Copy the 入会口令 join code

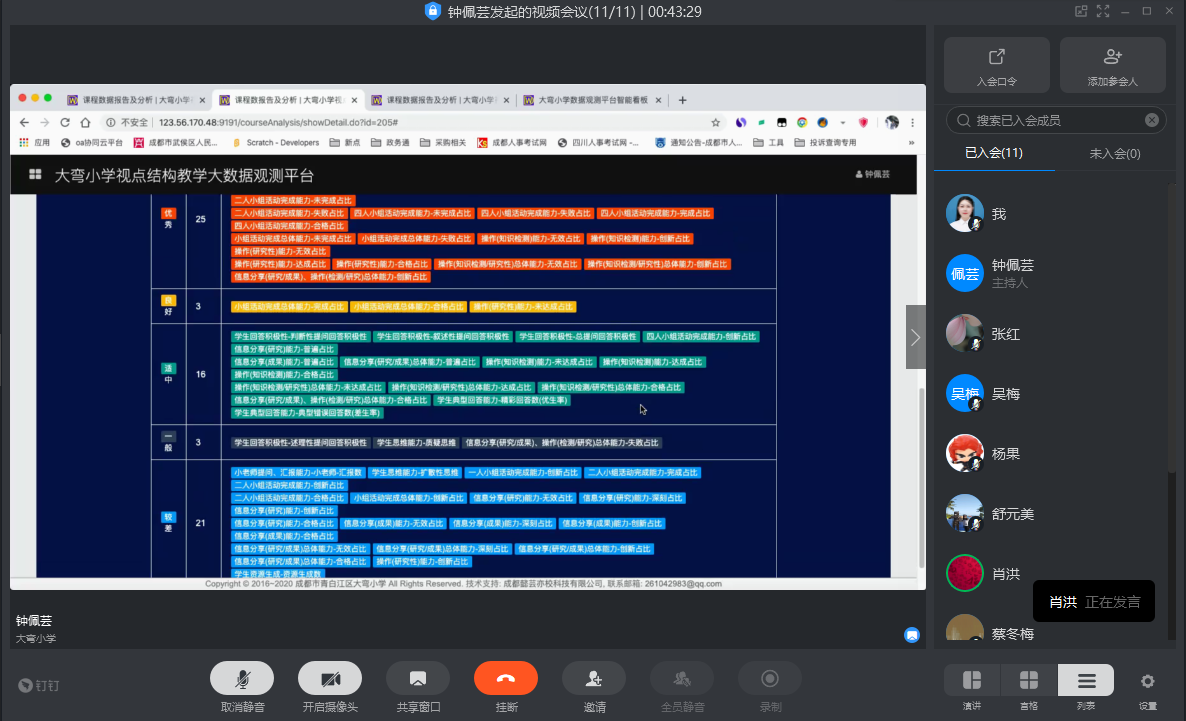(997, 65)
